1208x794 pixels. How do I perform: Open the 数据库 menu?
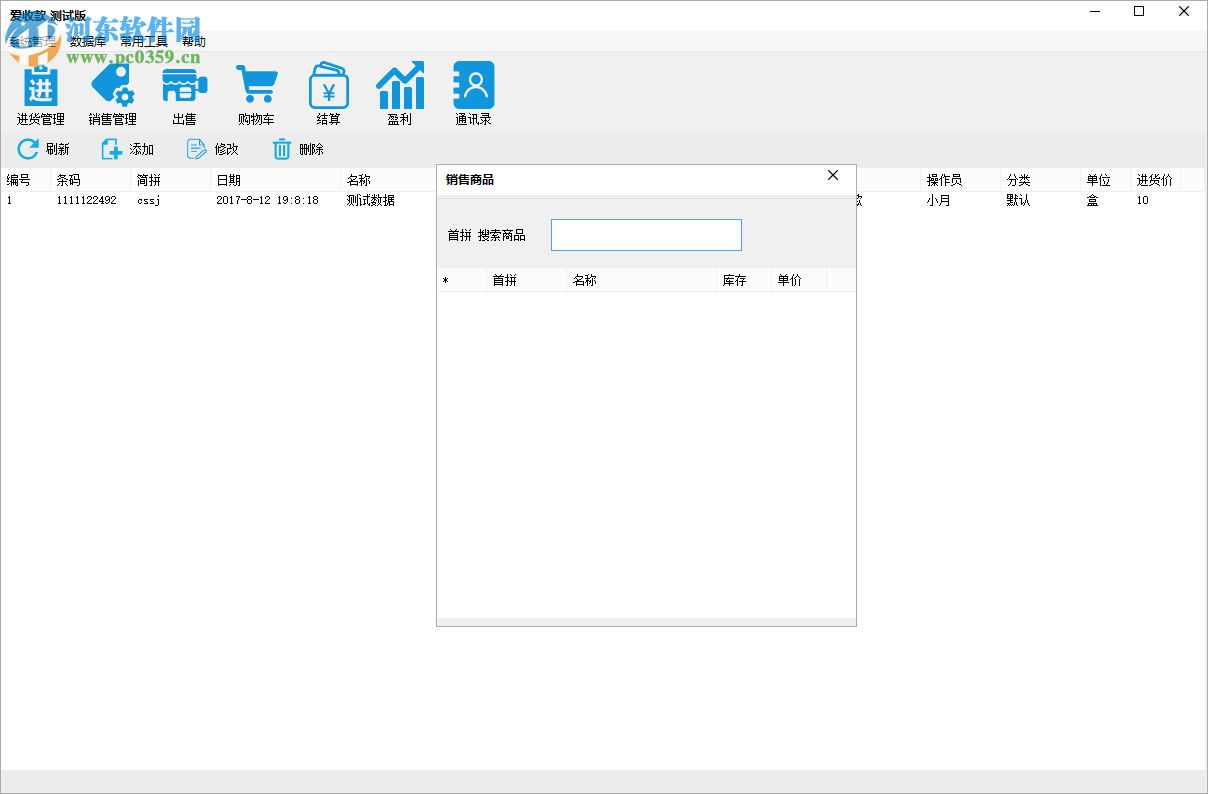click(87, 41)
